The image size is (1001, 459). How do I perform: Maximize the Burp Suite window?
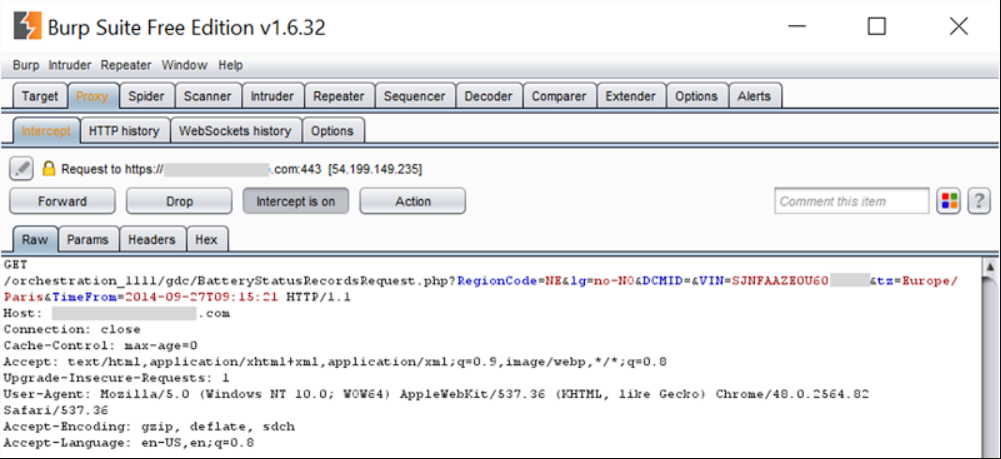[877, 26]
